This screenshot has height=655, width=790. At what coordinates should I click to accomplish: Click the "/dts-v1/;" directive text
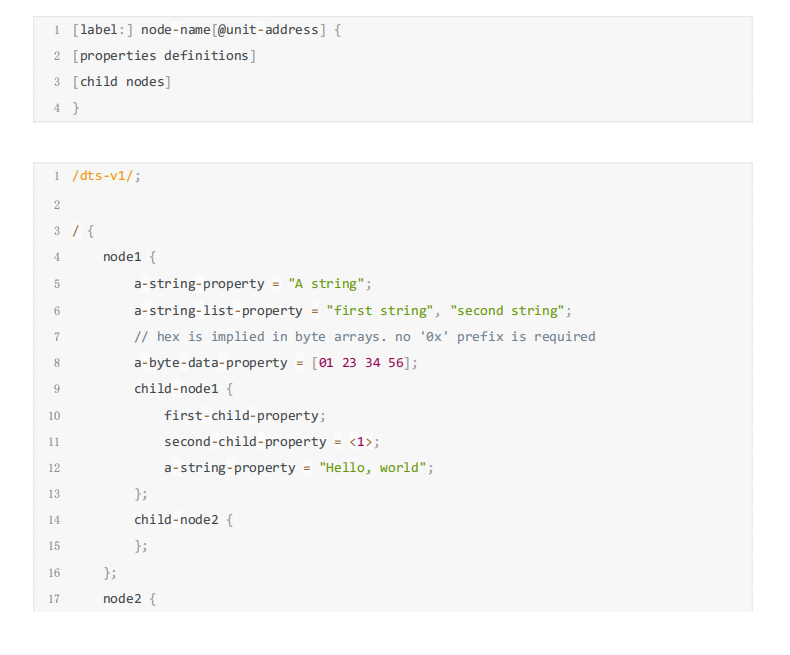107,176
